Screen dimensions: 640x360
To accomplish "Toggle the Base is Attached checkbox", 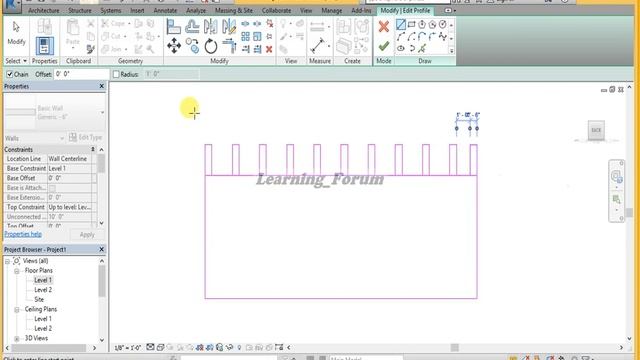I will 52,188.
